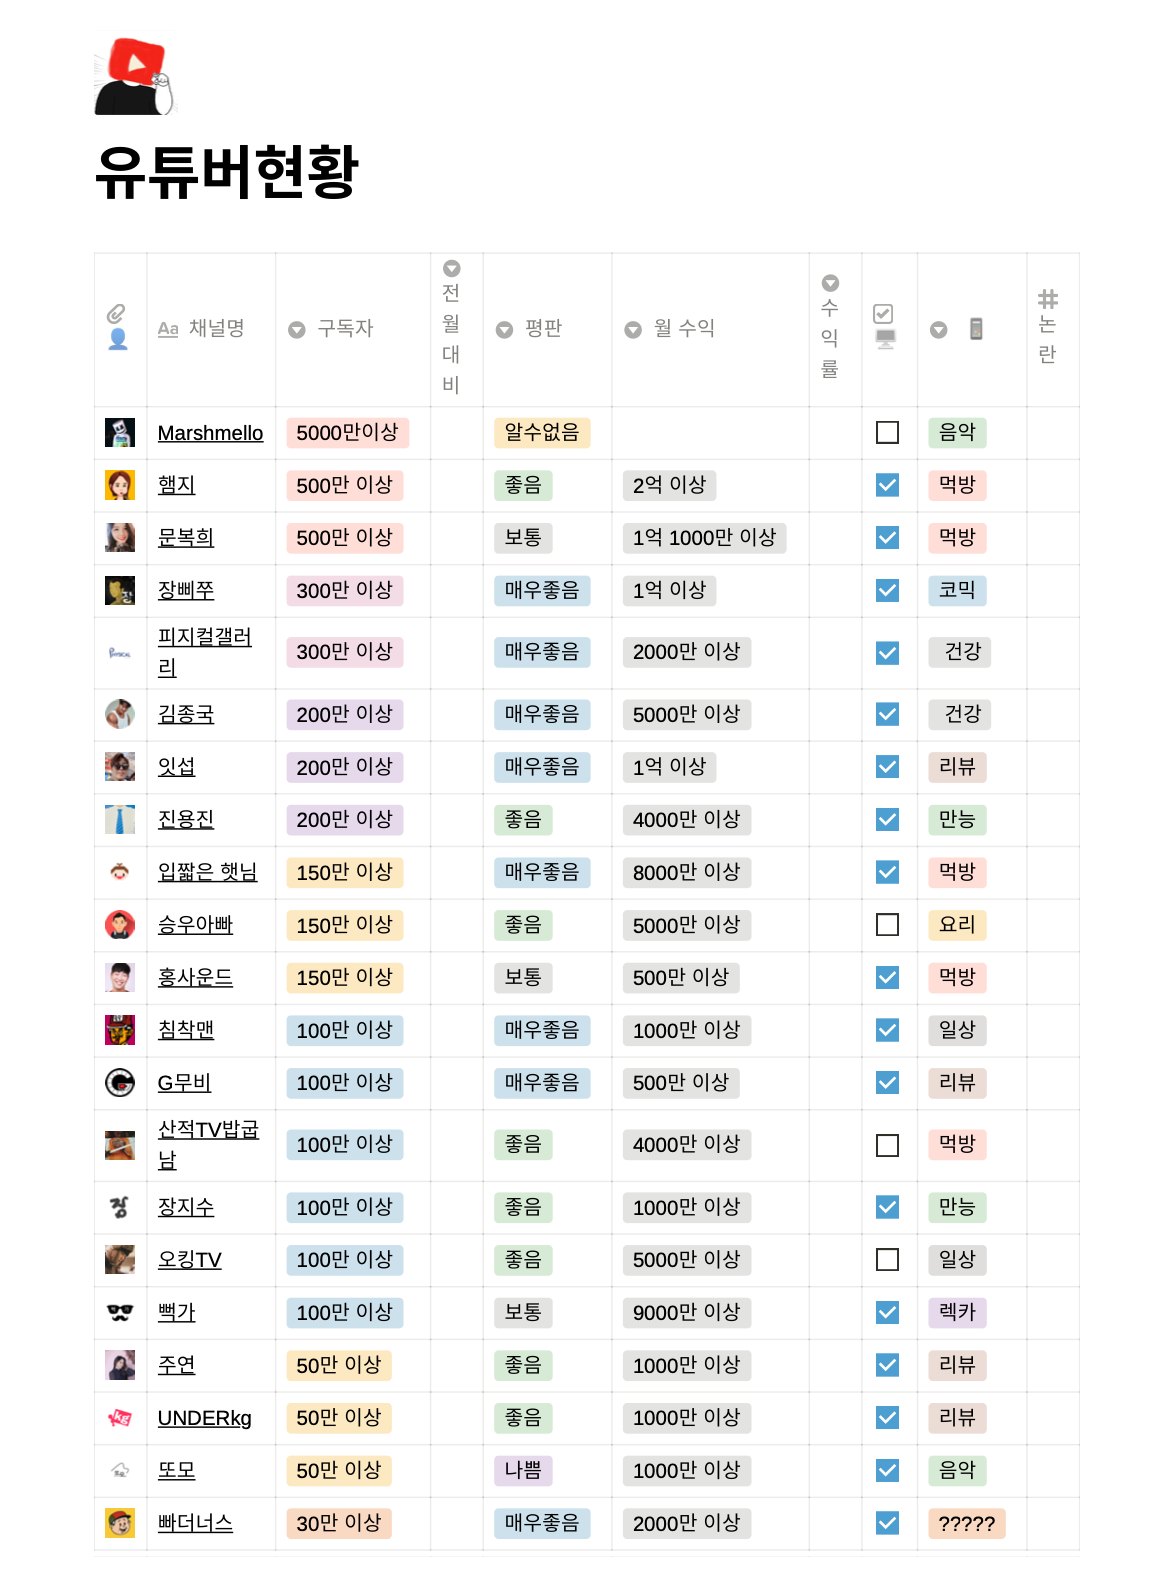Click 김종국 avatar icon
Image resolution: width=1164 pixels, height=1578 pixels.
click(x=120, y=714)
